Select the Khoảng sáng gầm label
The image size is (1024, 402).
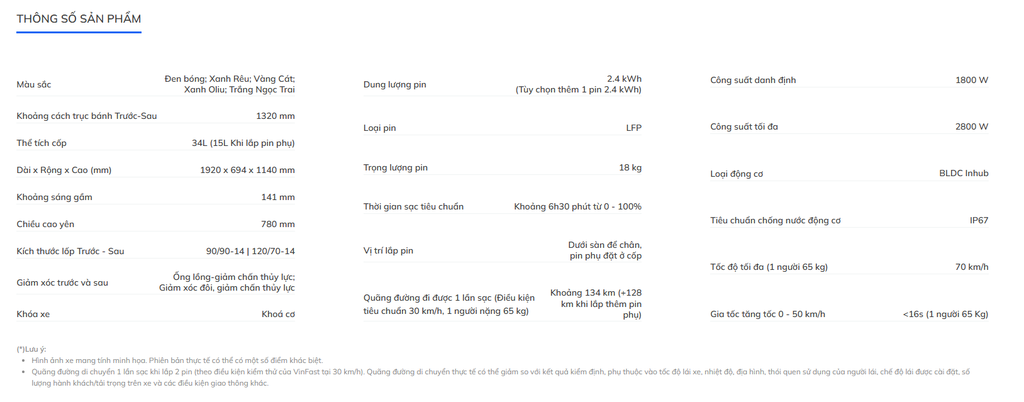click(54, 197)
